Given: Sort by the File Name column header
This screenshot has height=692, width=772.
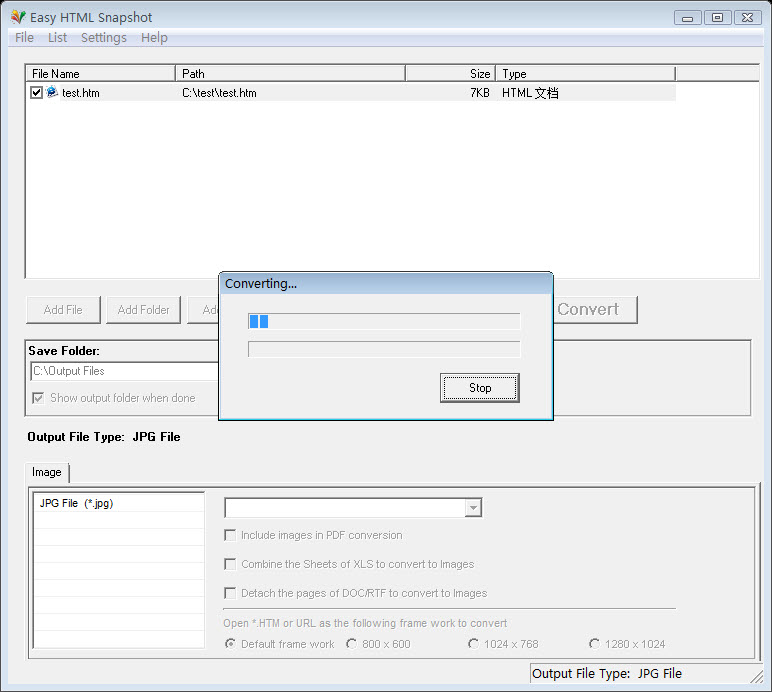Looking at the screenshot, I should (x=100, y=74).
